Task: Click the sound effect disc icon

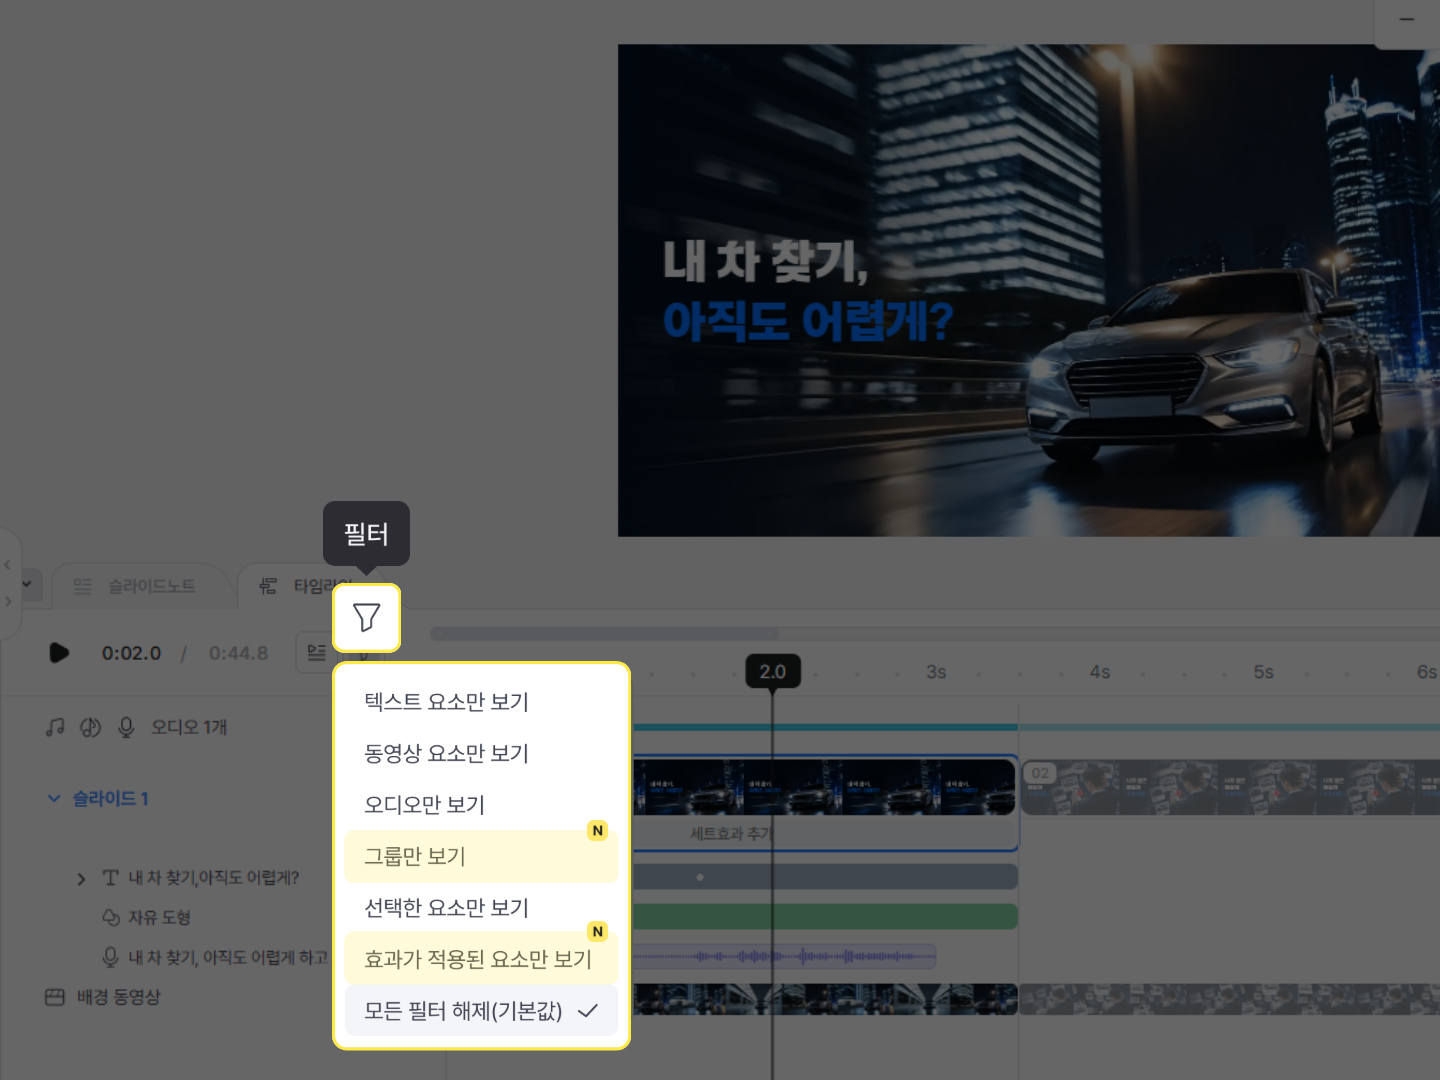Action: pos(91,727)
